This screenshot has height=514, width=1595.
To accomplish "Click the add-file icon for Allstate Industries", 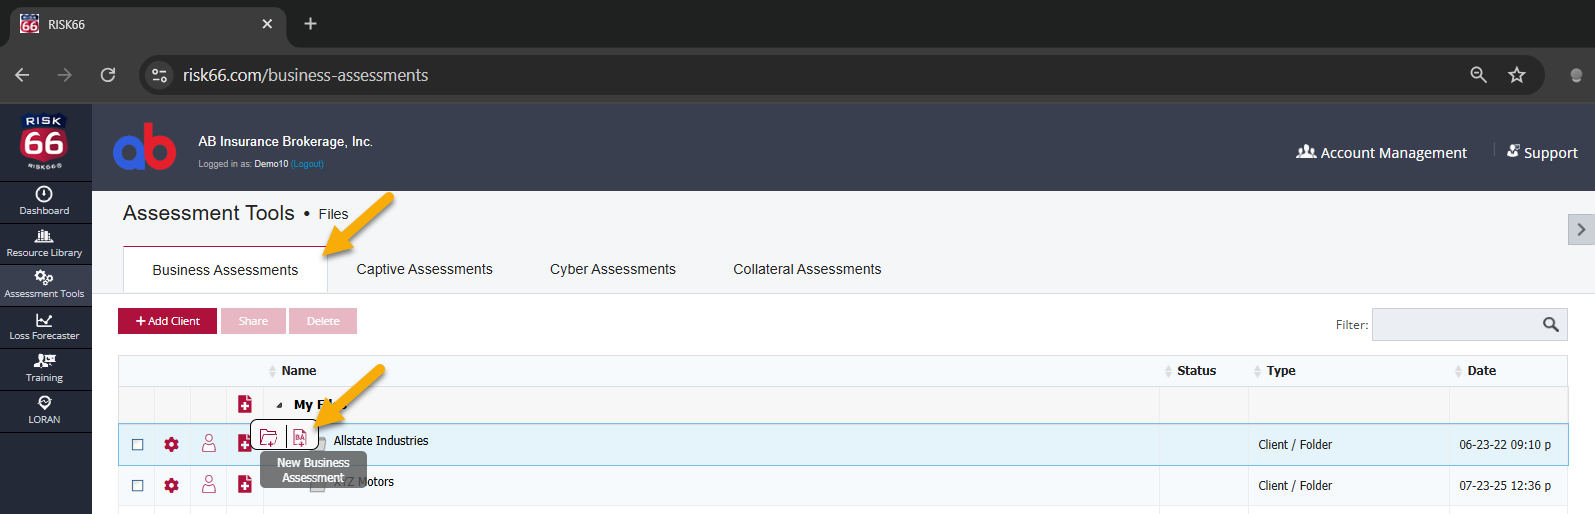I will click(x=244, y=443).
